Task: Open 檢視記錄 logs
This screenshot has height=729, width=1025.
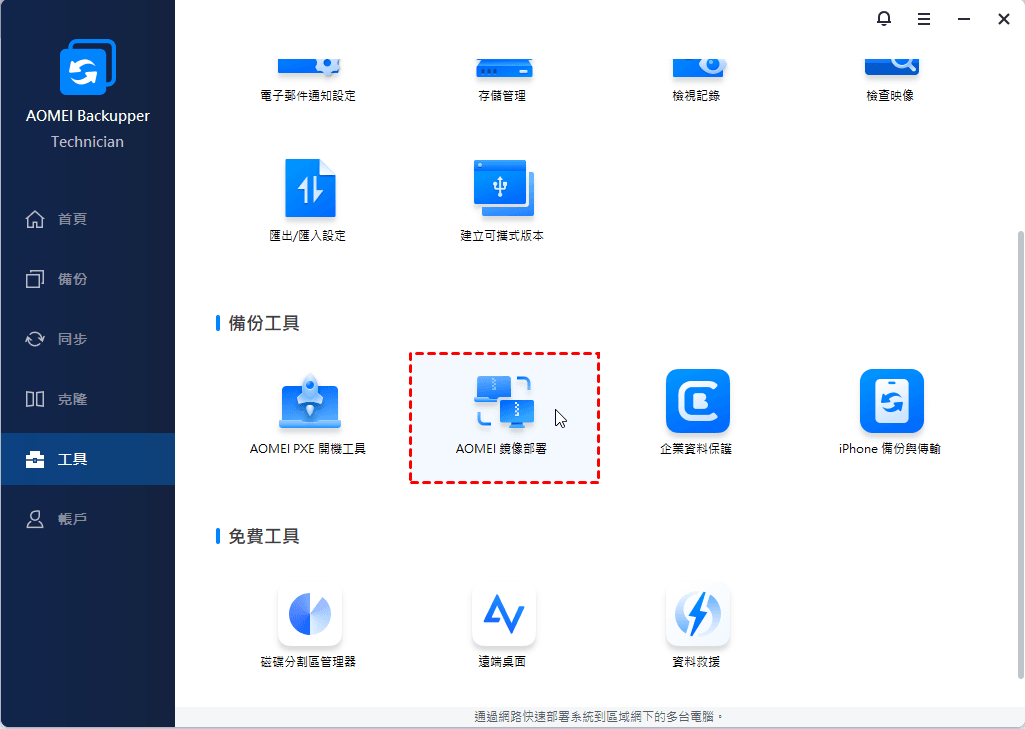Action: [697, 75]
